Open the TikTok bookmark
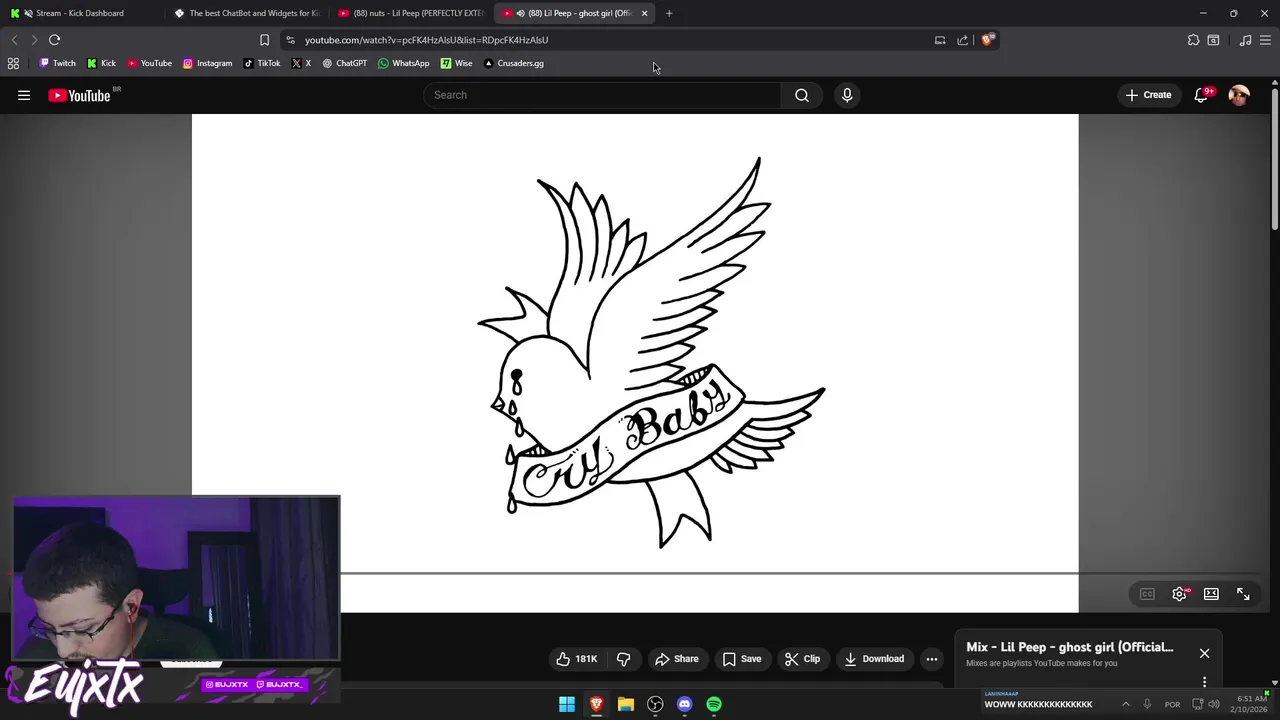The width and height of the screenshot is (1280, 720). click(x=262, y=63)
